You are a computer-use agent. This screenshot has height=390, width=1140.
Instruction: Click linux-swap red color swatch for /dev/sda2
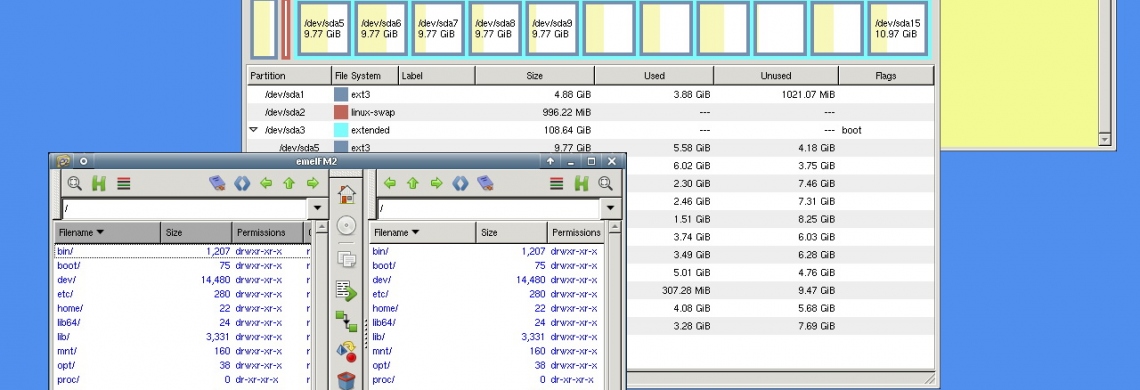click(x=341, y=113)
